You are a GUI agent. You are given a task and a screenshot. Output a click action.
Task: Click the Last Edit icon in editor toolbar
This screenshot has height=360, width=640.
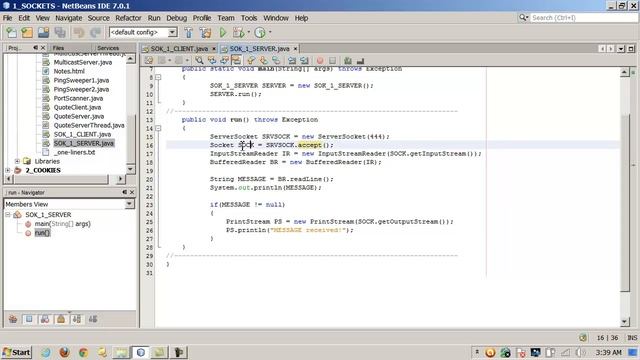(x=149, y=61)
